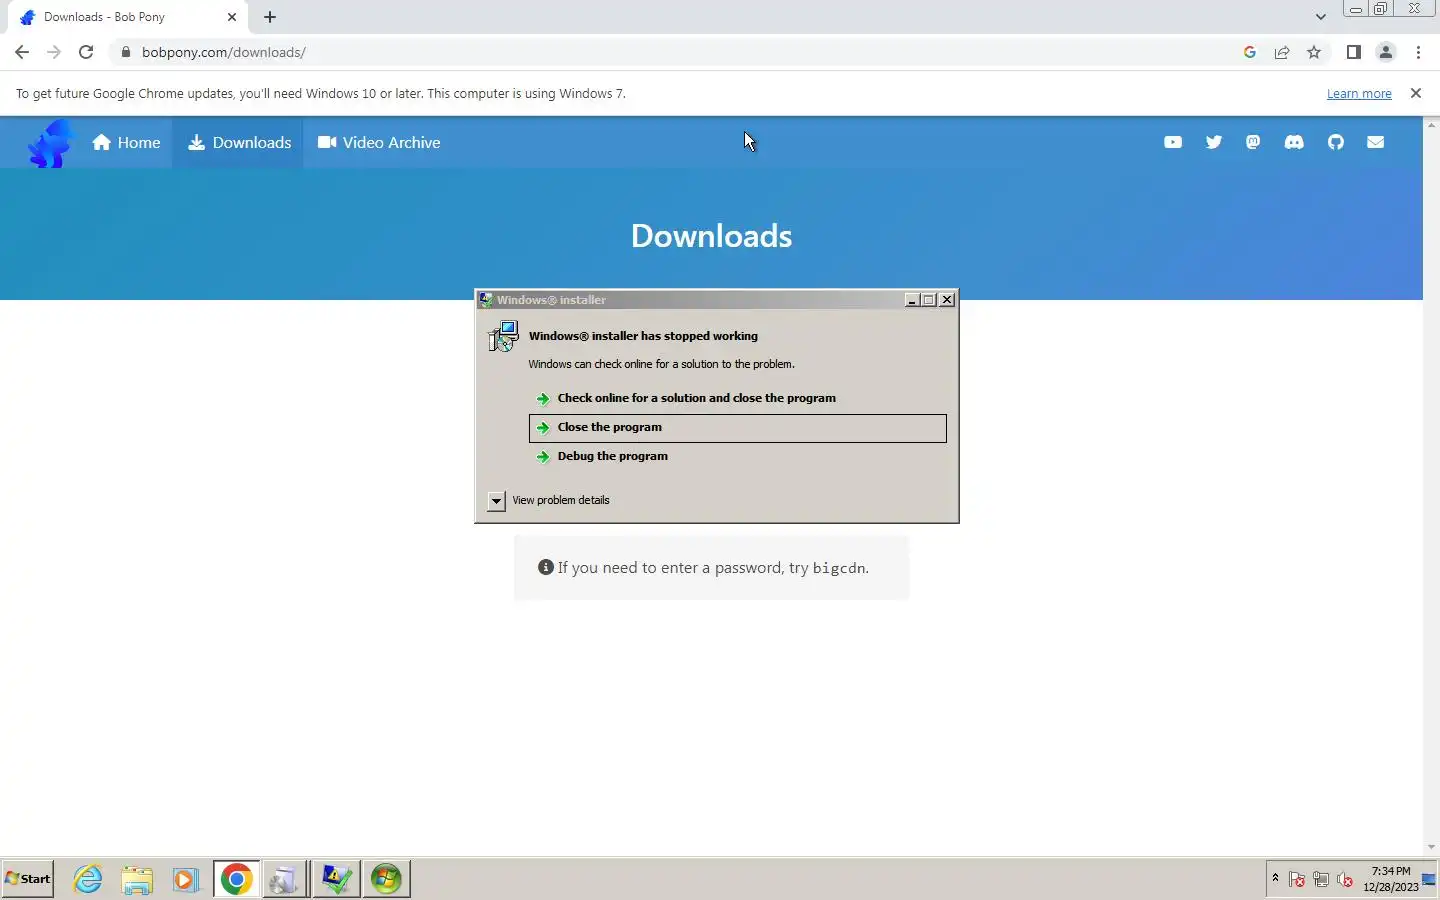Open the Home menu item
This screenshot has height=900, width=1440.
click(x=126, y=142)
